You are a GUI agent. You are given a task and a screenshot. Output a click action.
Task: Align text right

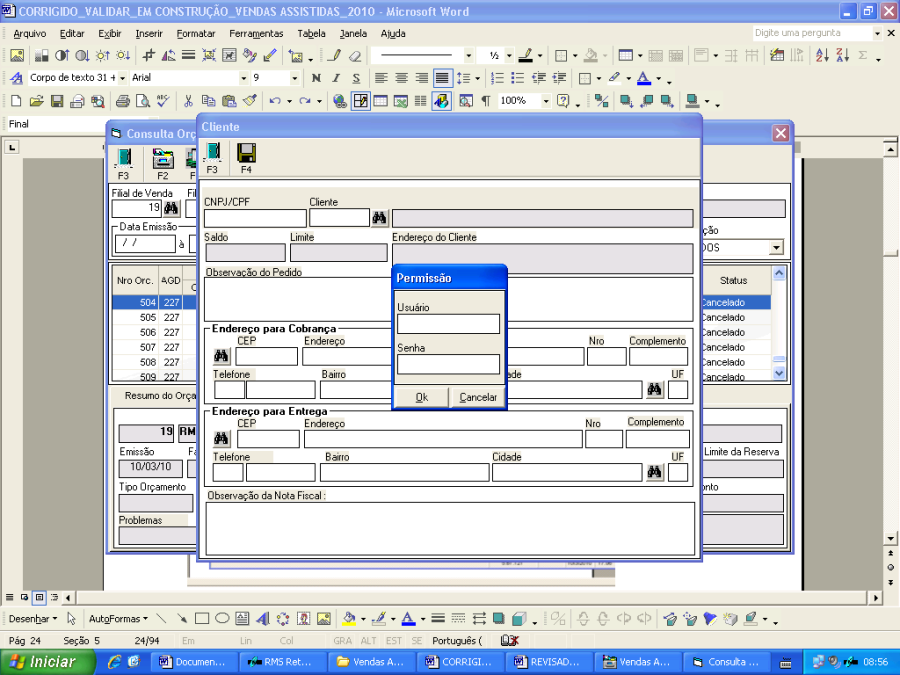[421, 77]
